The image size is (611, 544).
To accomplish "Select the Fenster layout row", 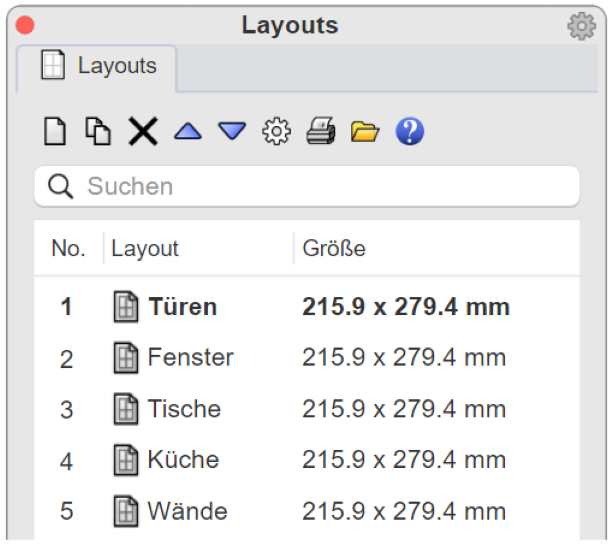I will pyautogui.click(x=307, y=357).
